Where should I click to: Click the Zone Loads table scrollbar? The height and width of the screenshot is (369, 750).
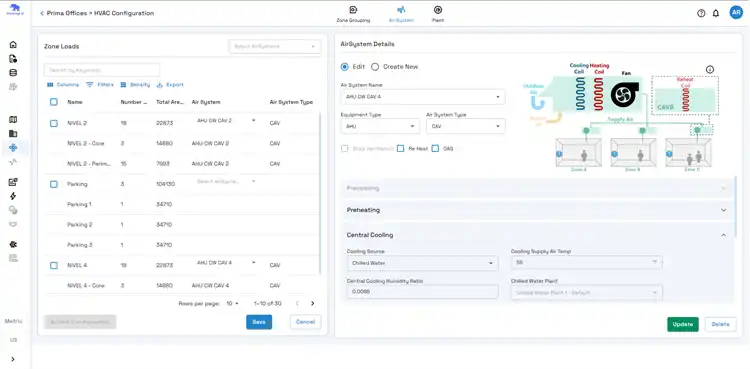pos(320,194)
